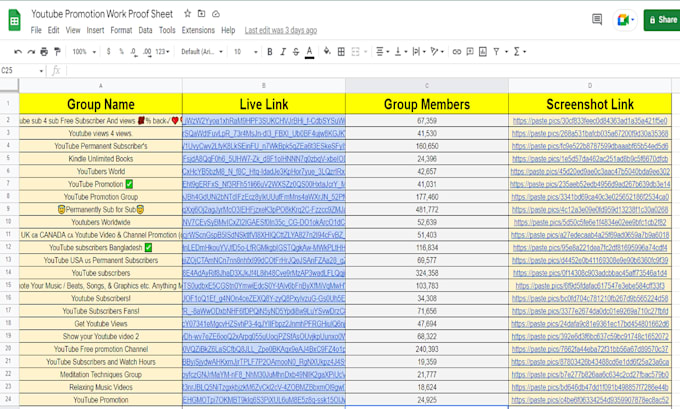Open font family Default dropdown
This screenshot has width=680, height=409.
pyautogui.click(x=202, y=52)
